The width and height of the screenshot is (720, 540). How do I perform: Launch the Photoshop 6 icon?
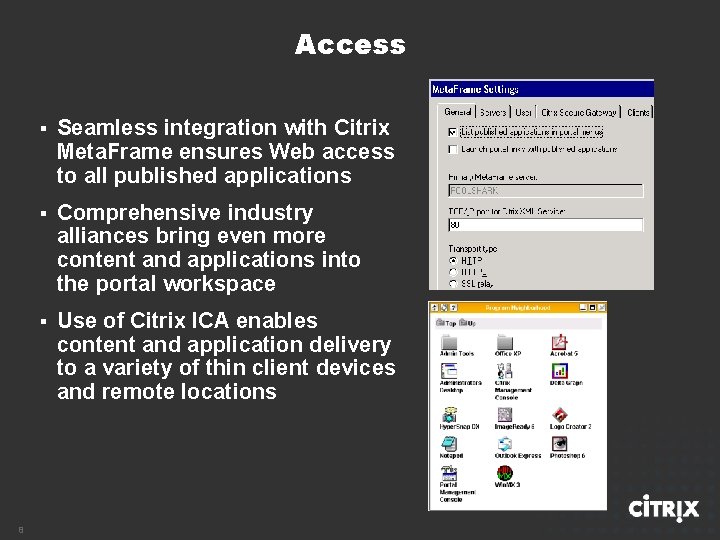click(559, 444)
